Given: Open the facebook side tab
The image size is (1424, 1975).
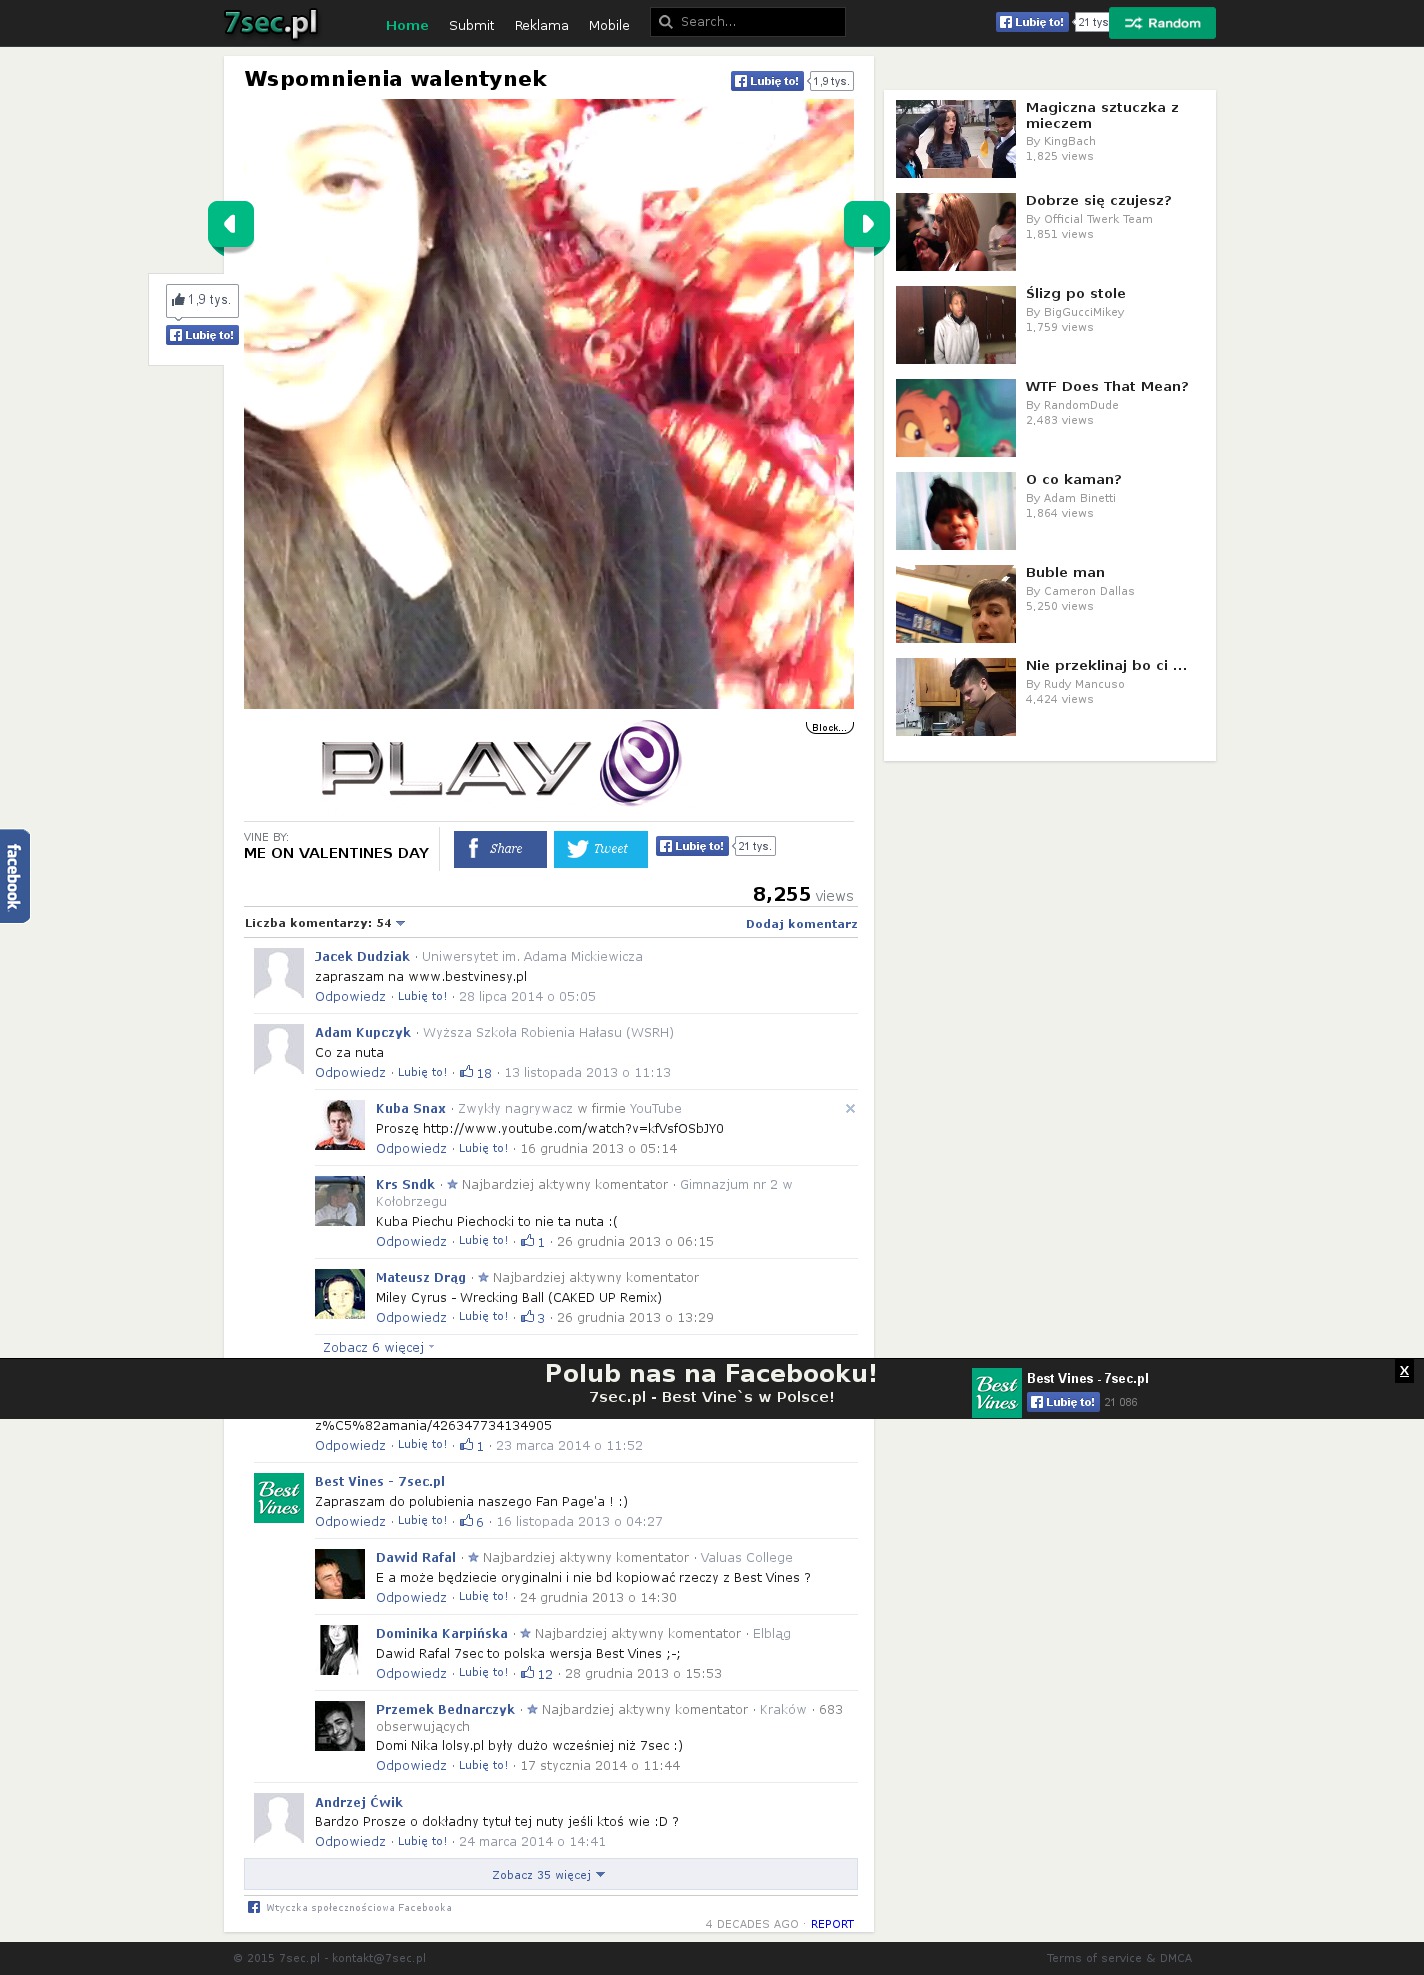Looking at the screenshot, I should (14, 876).
